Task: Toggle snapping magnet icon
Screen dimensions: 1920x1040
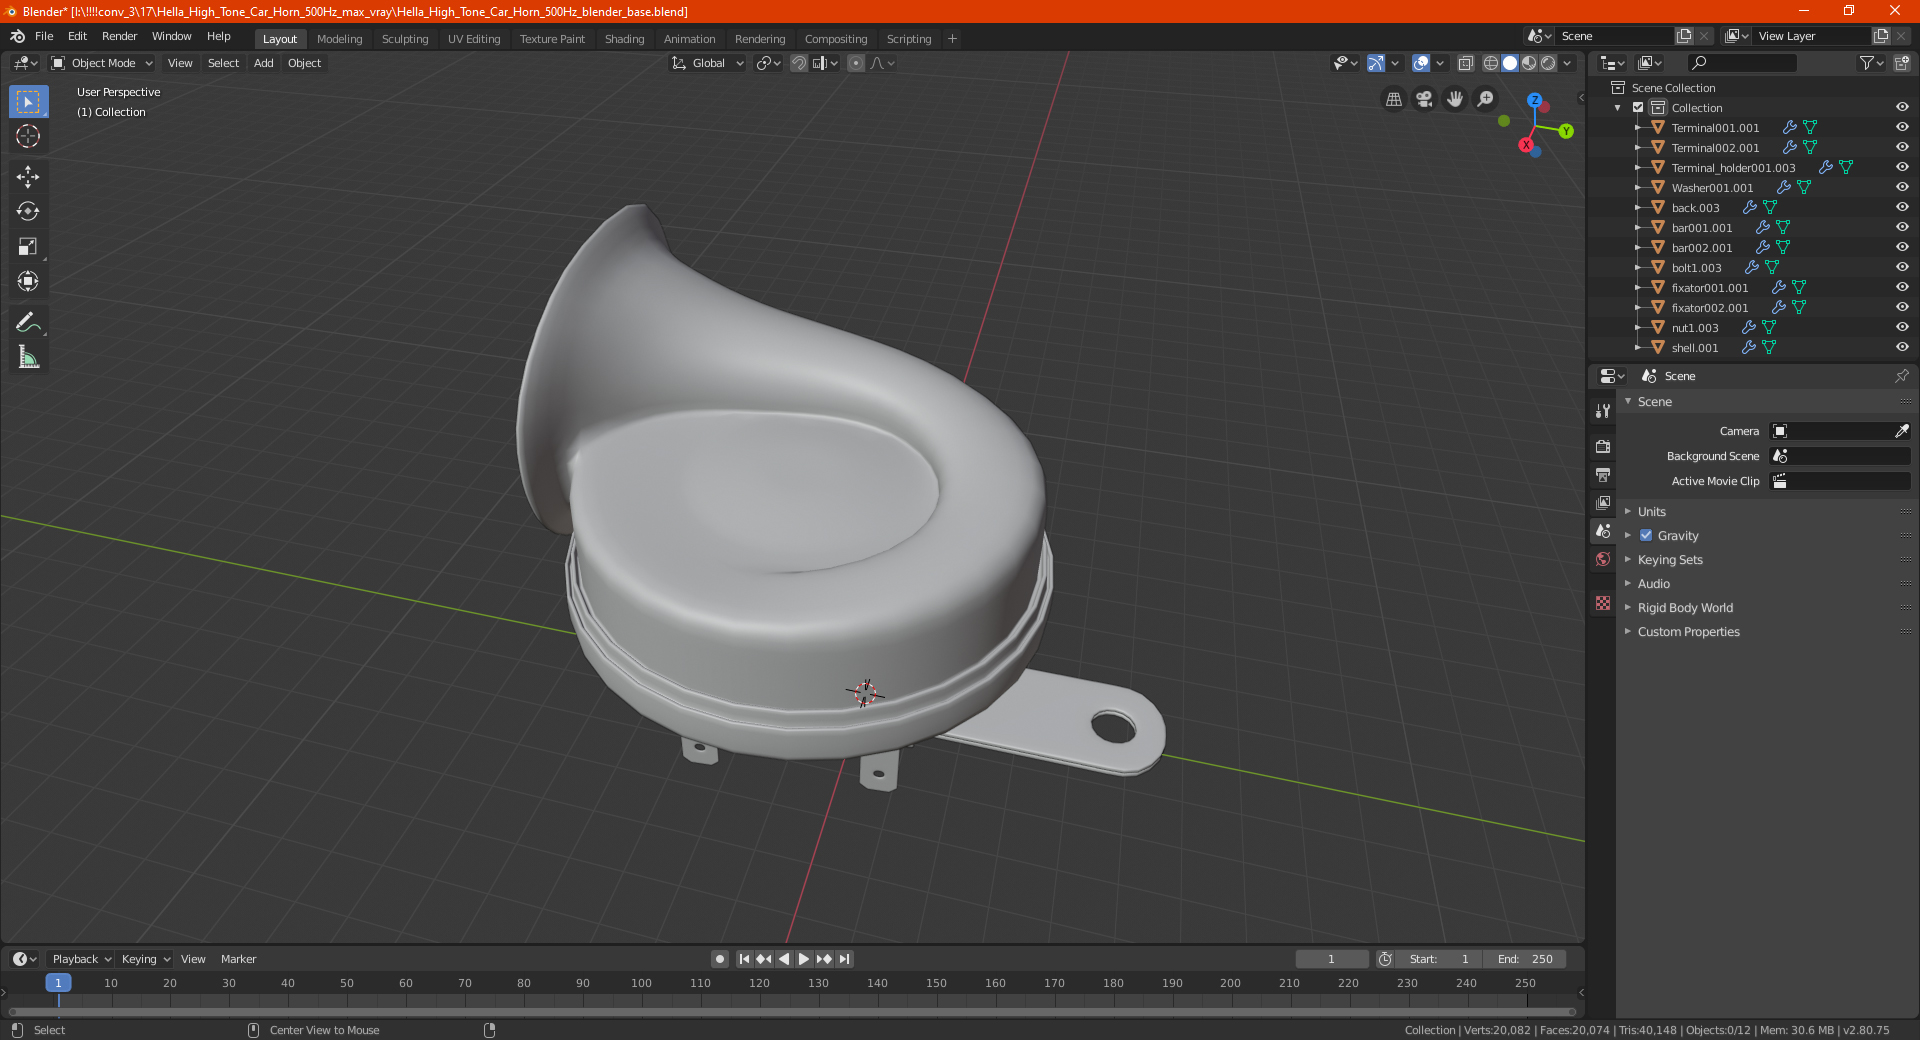Action: pyautogui.click(x=798, y=63)
